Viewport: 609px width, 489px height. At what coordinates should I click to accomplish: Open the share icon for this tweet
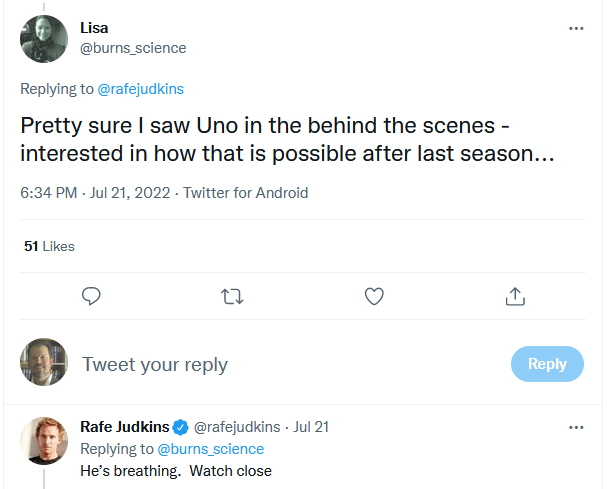(x=515, y=296)
